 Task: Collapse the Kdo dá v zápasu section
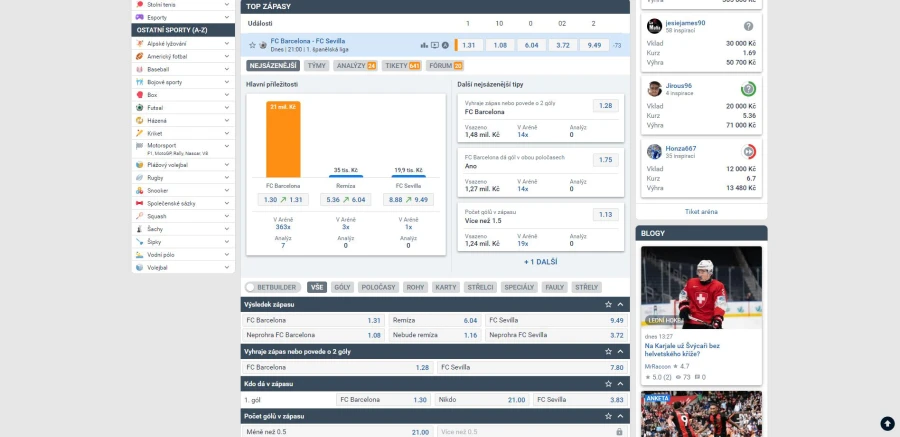[620, 384]
